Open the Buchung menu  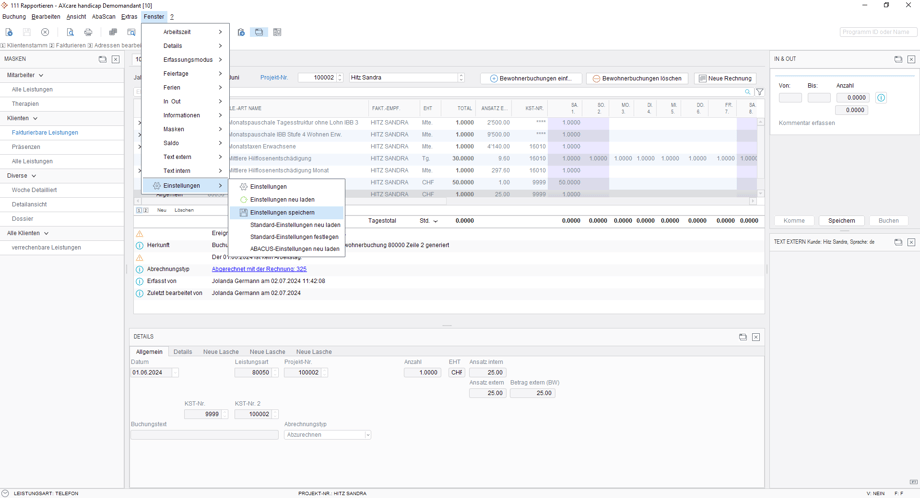click(14, 17)
